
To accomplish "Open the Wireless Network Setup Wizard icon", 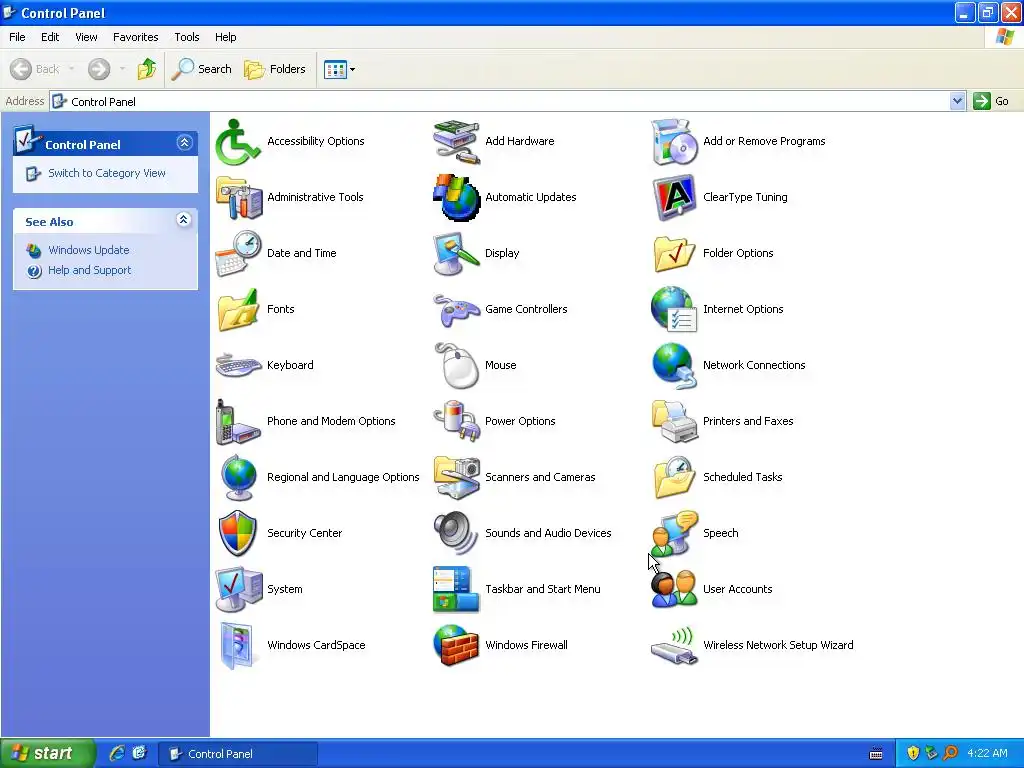I will pyautogui.click(x=674, y=646).
